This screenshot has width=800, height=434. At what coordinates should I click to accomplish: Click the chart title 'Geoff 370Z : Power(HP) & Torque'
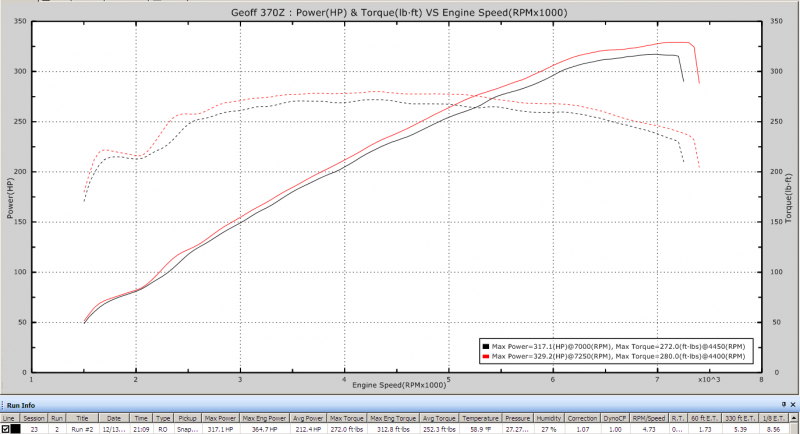[399, 12]
